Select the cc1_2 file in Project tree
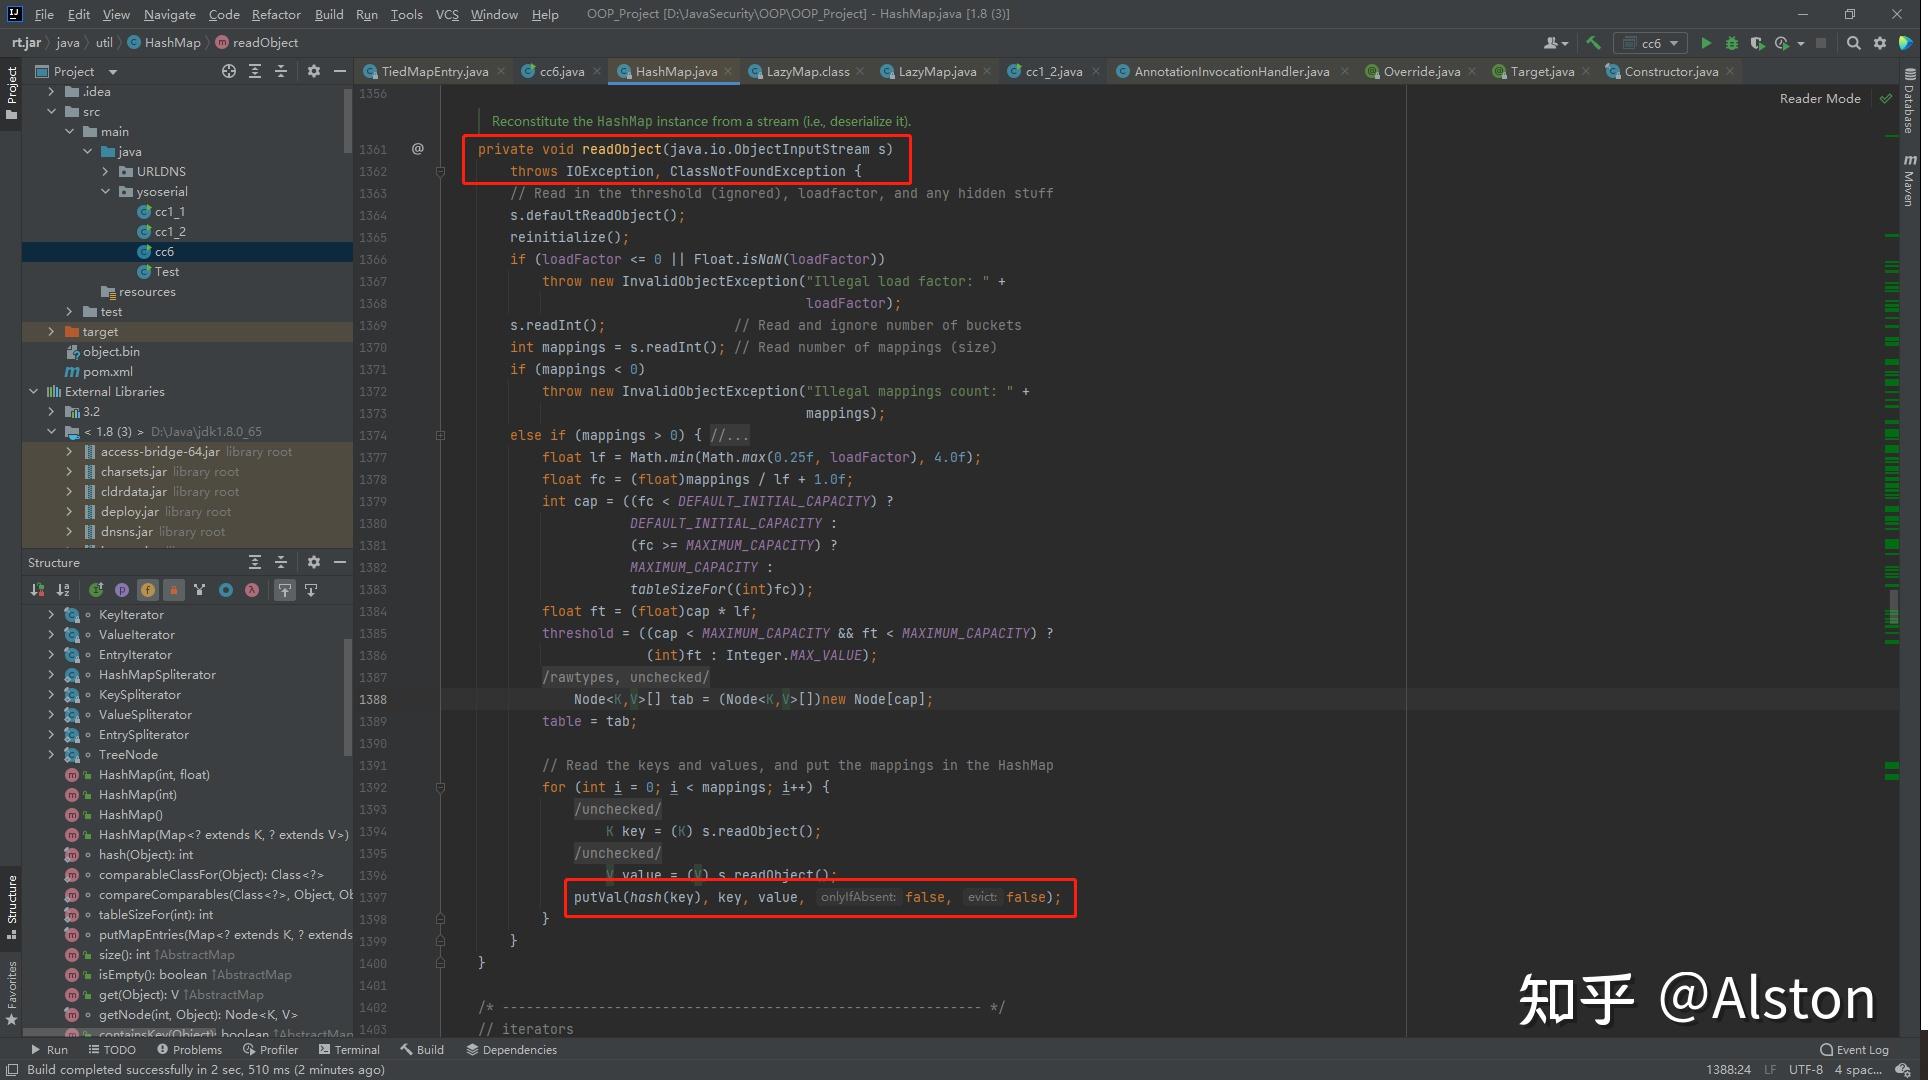 click(x=169, y=231)
